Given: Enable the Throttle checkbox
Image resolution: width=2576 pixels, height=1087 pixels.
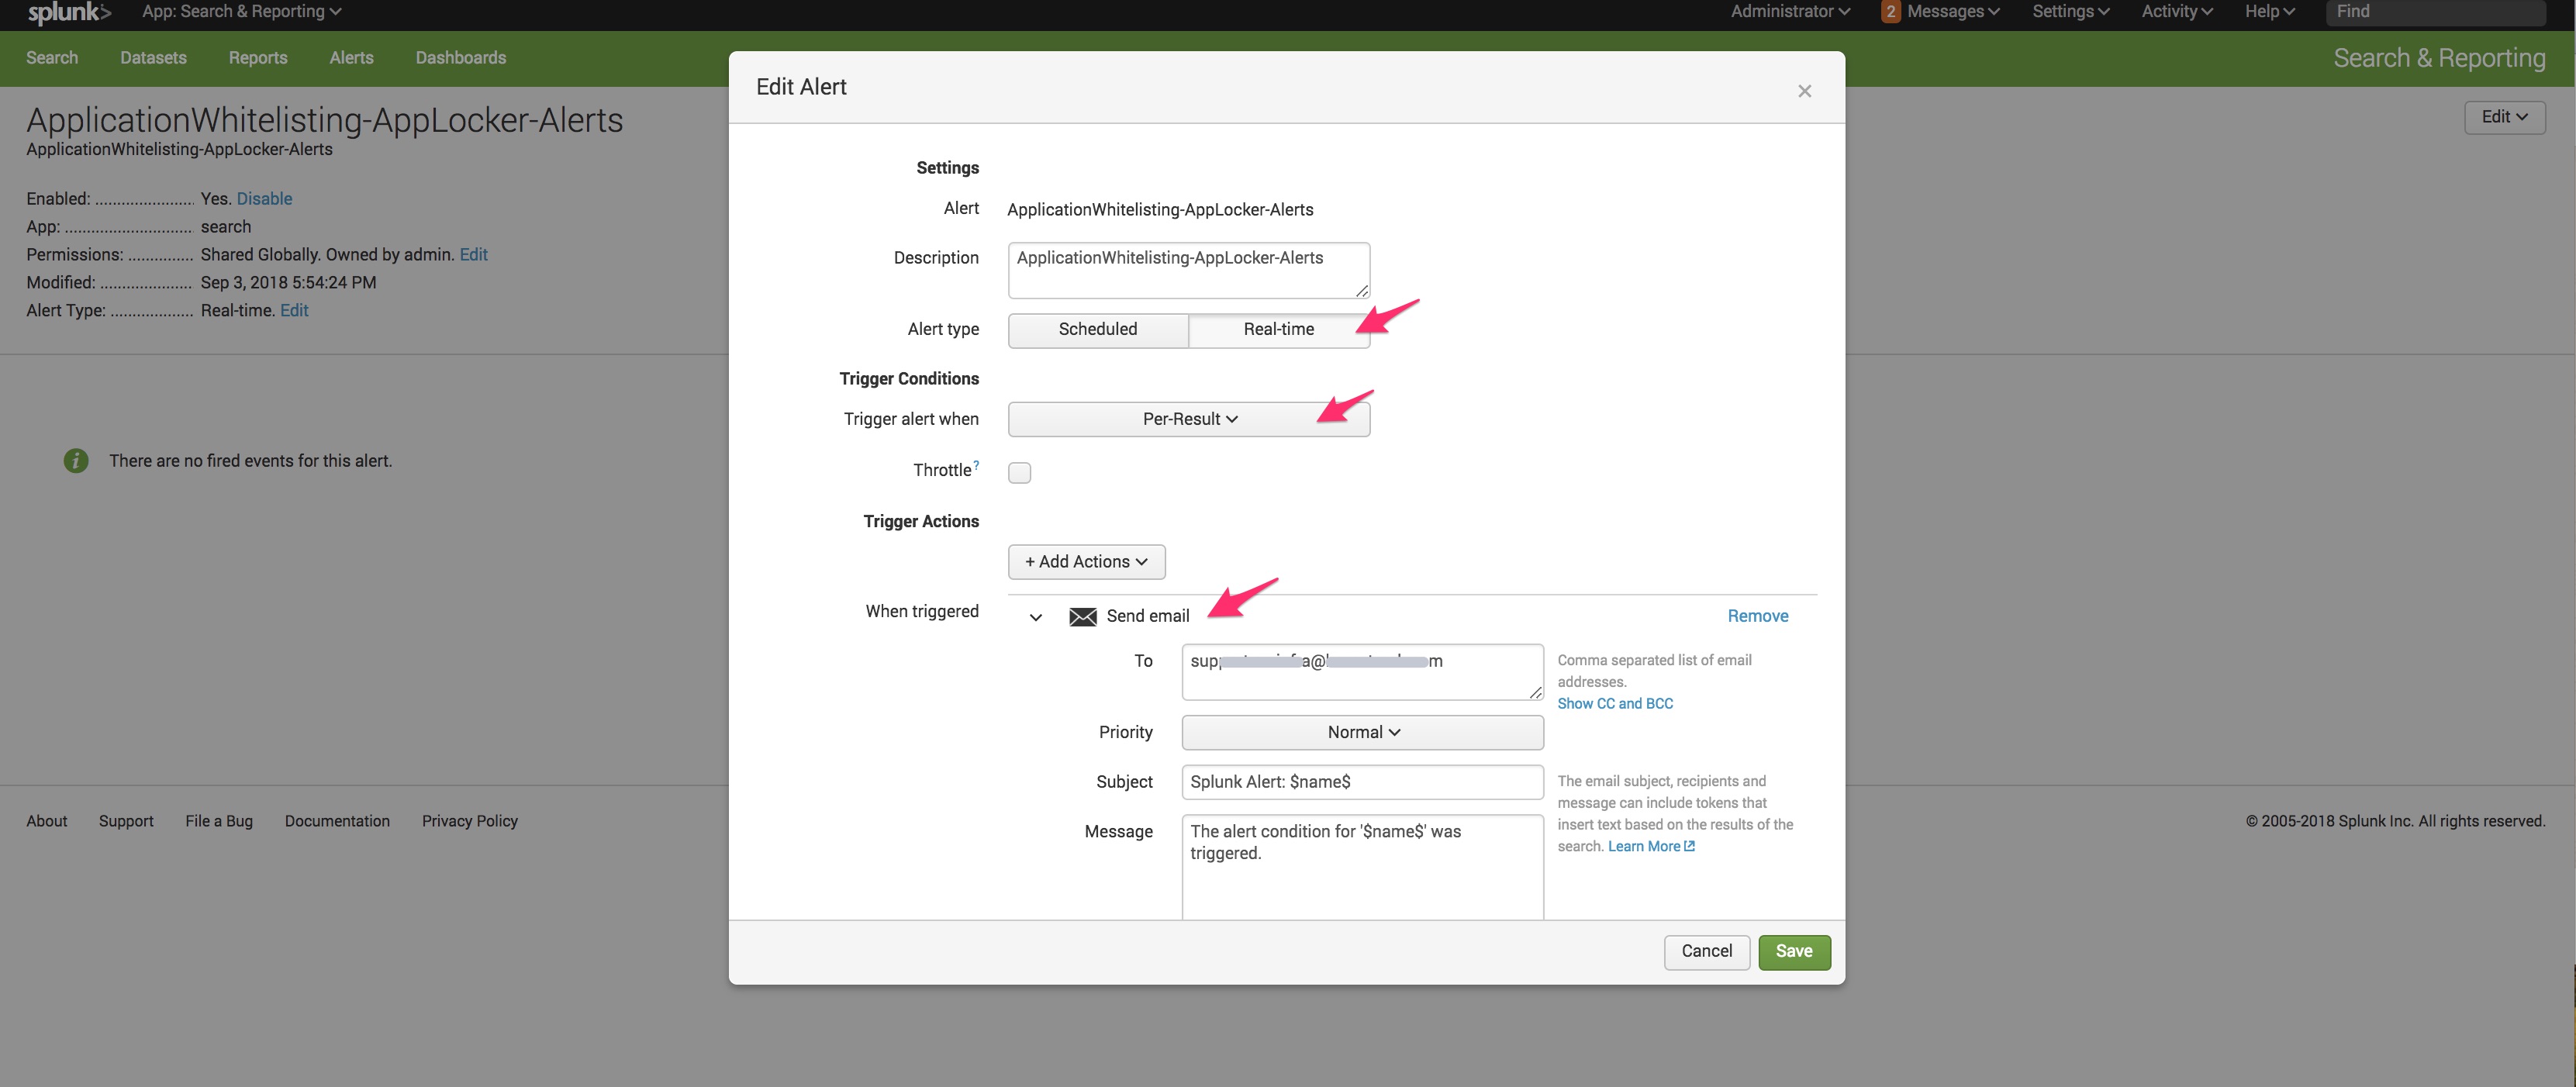Looking at the screenshot, I should 1019,472.
